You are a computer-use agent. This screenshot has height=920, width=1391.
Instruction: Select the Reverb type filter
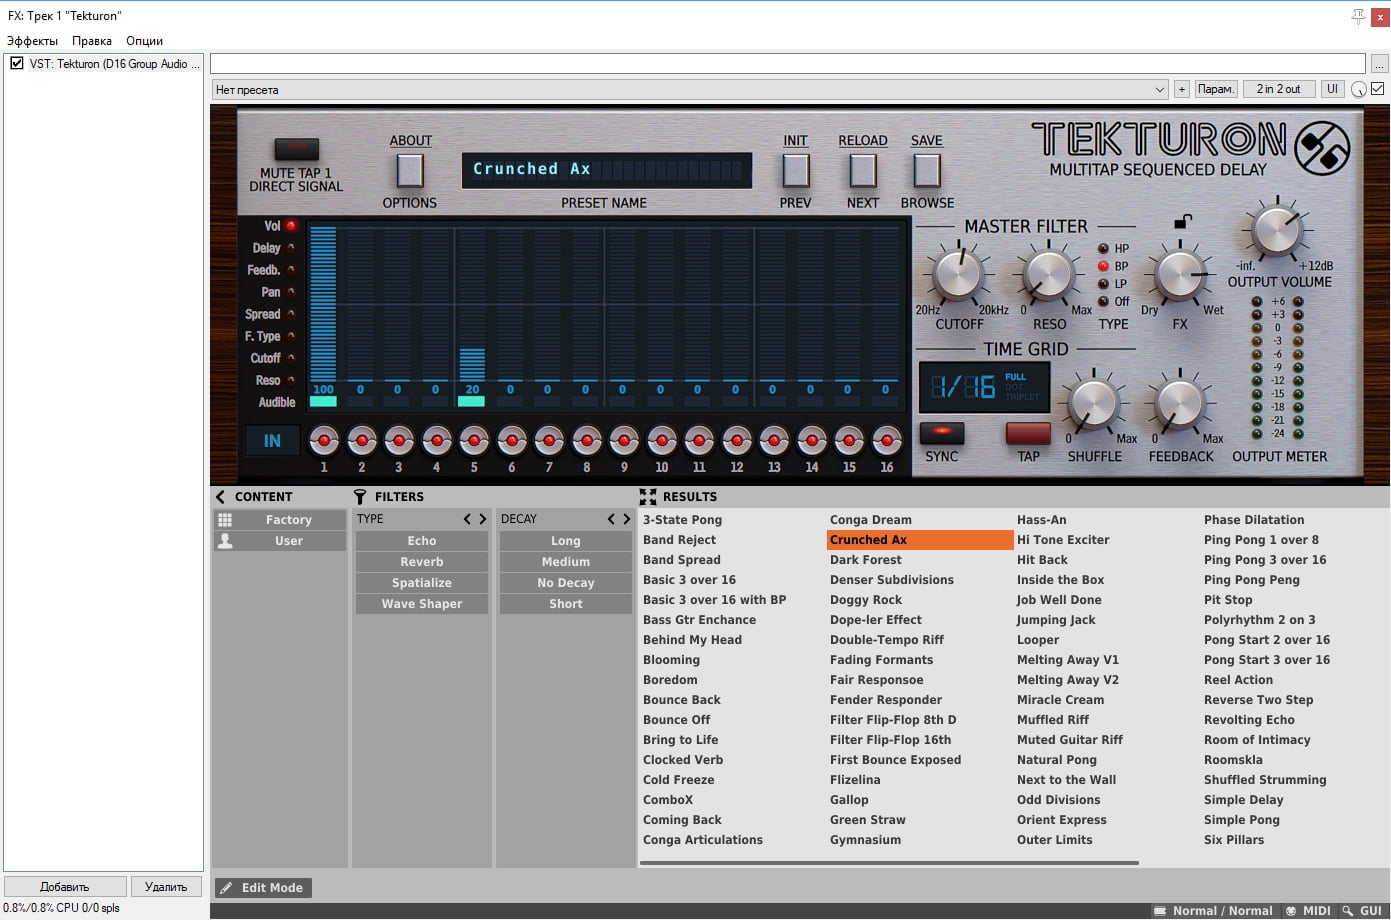[x=422, y=562]
